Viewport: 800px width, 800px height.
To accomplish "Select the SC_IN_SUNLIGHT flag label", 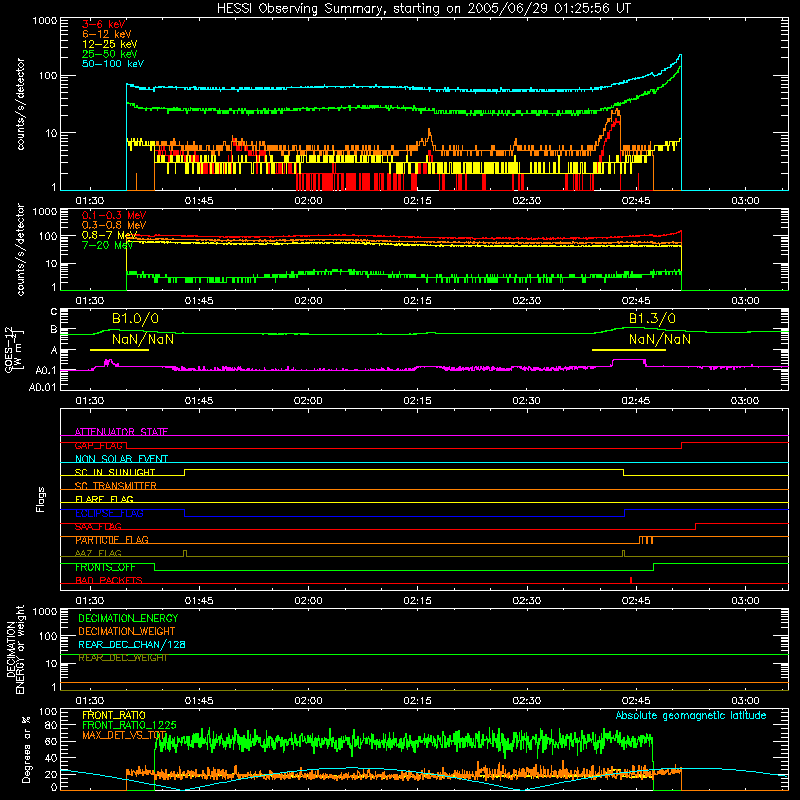I will click(x=115, y=472).
